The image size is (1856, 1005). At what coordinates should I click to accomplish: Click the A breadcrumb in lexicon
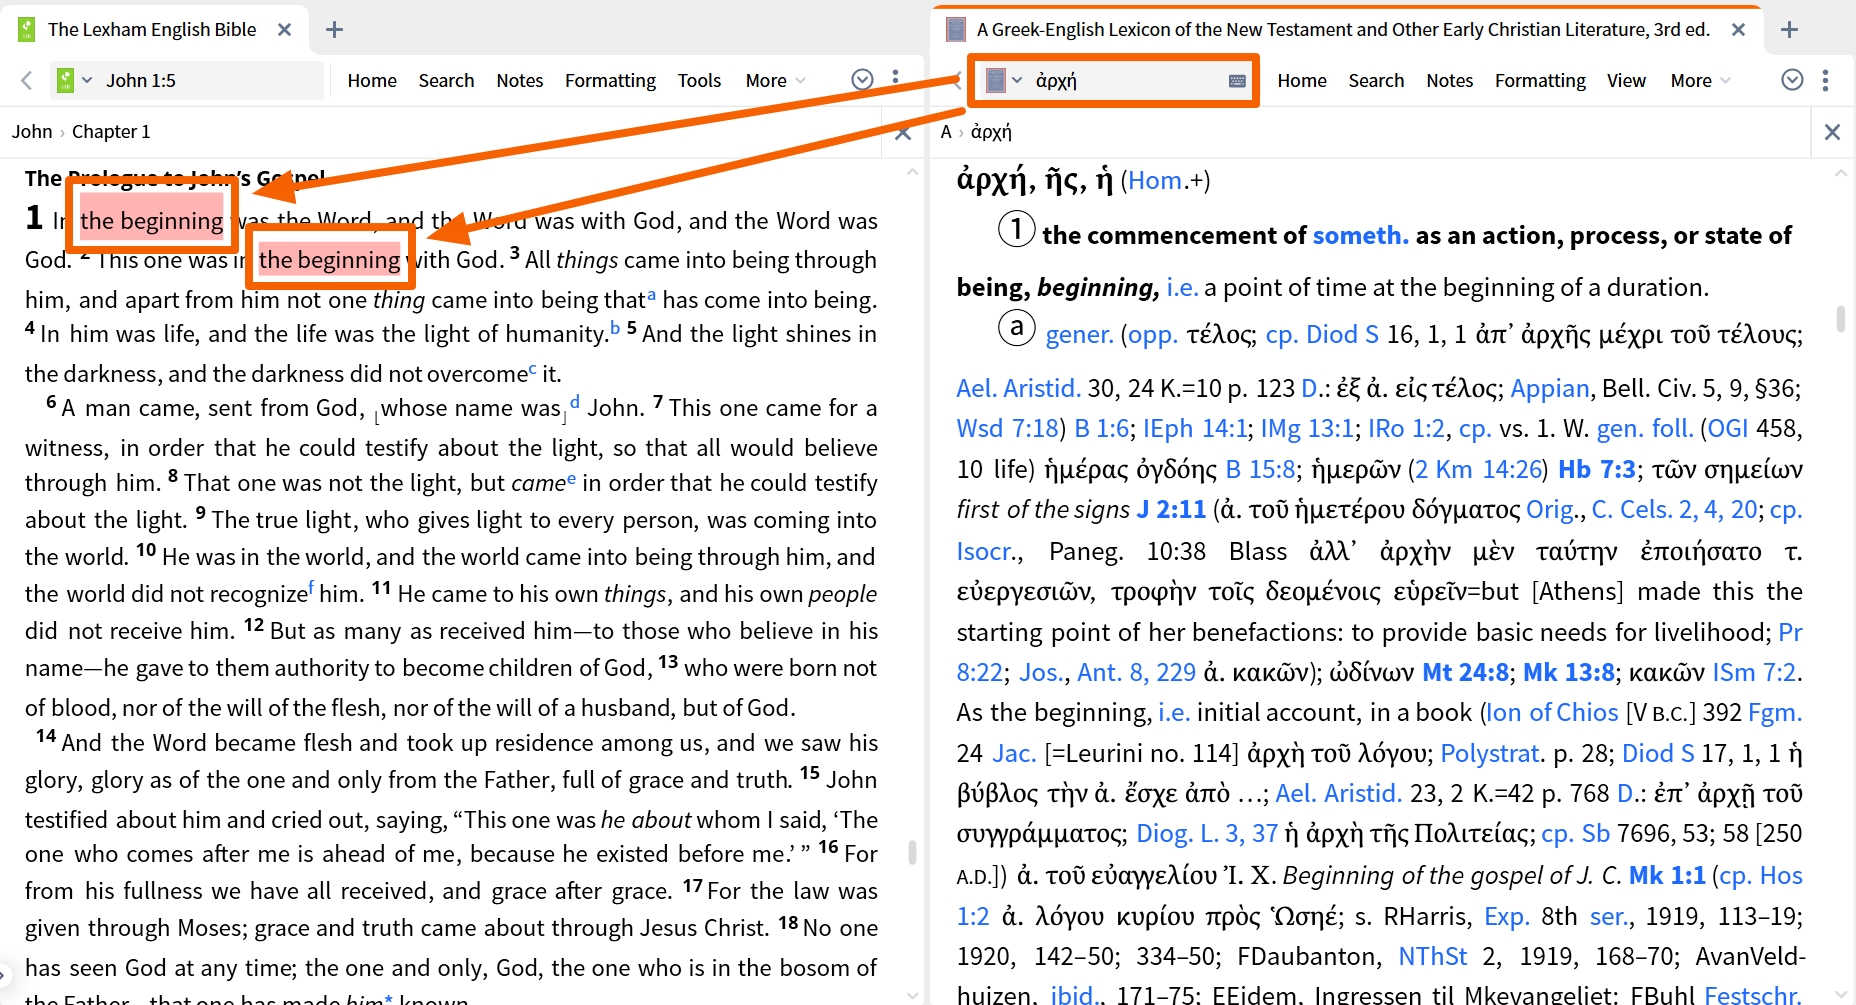coord(947,131)
